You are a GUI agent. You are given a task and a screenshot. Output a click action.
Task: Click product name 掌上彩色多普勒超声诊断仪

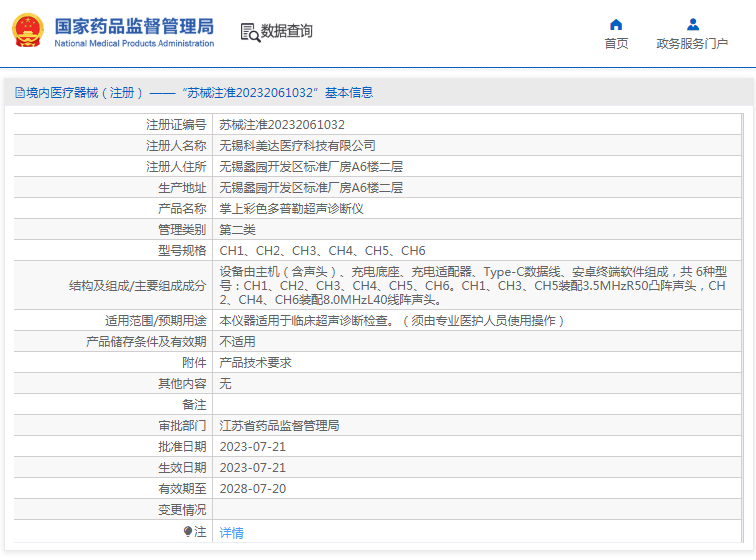tap(291, 209)
